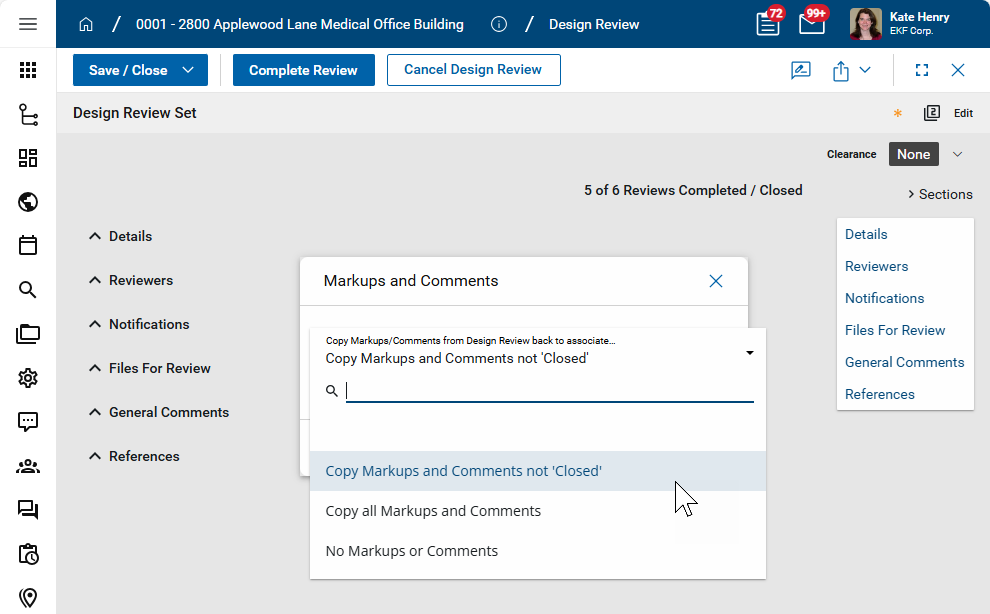Collapse the Files For Review section
The width and height of the screenshot is (990, 614).
pos(95,368)
